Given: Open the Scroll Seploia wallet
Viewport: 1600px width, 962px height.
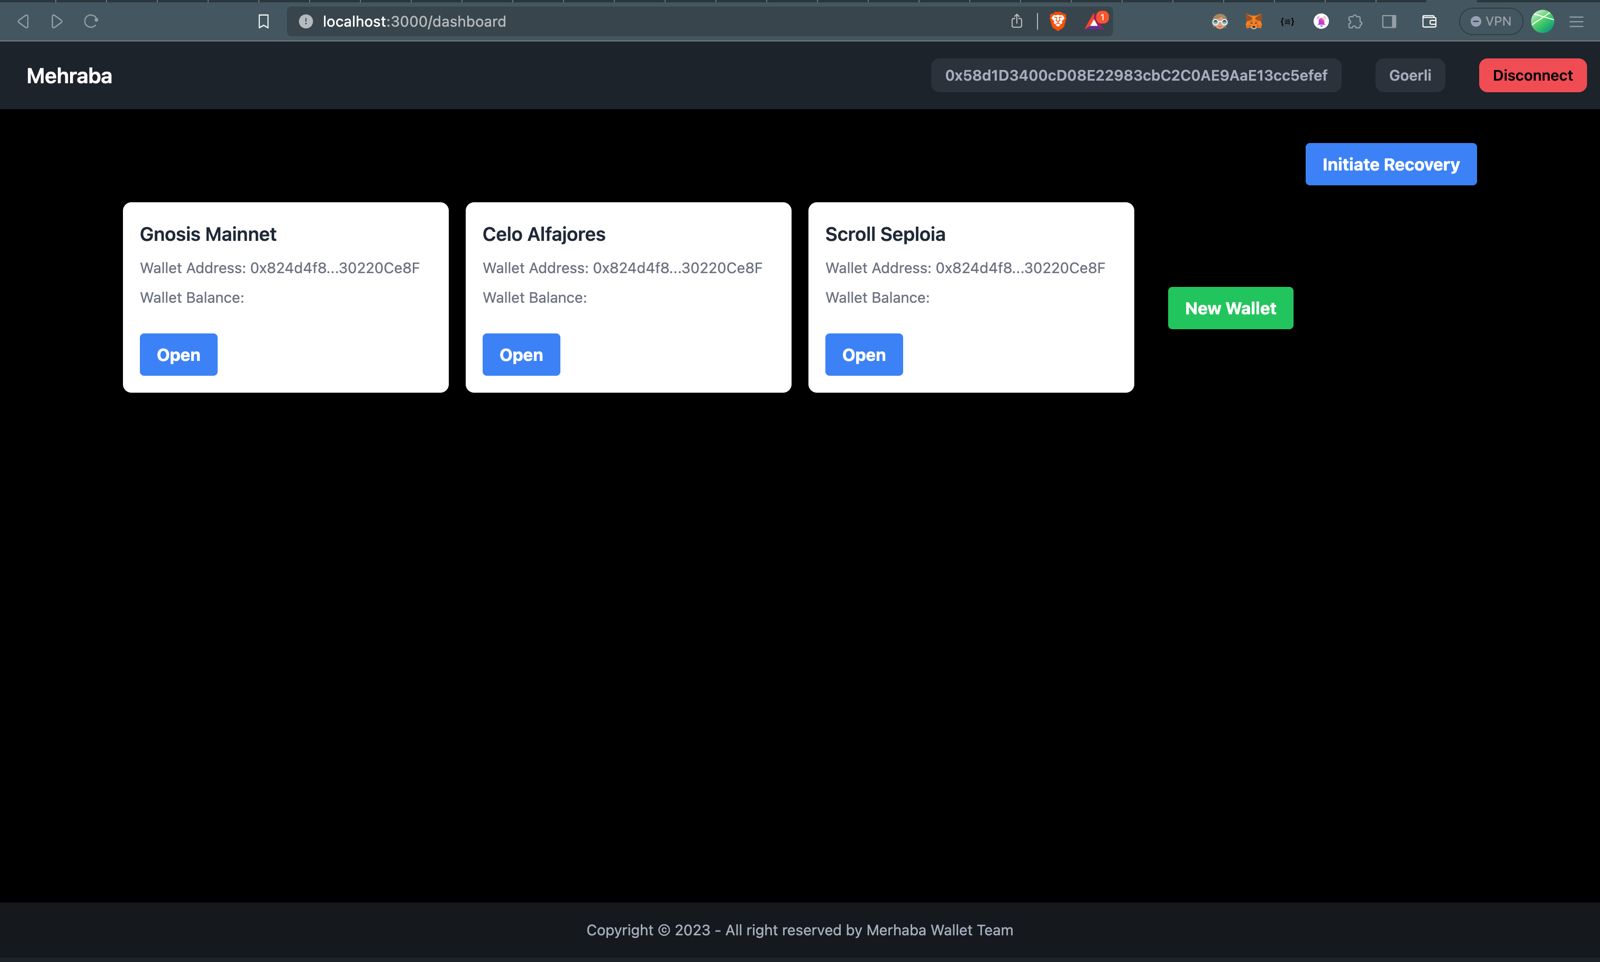Looking at the screenshot, I should [x=863, y=354].
